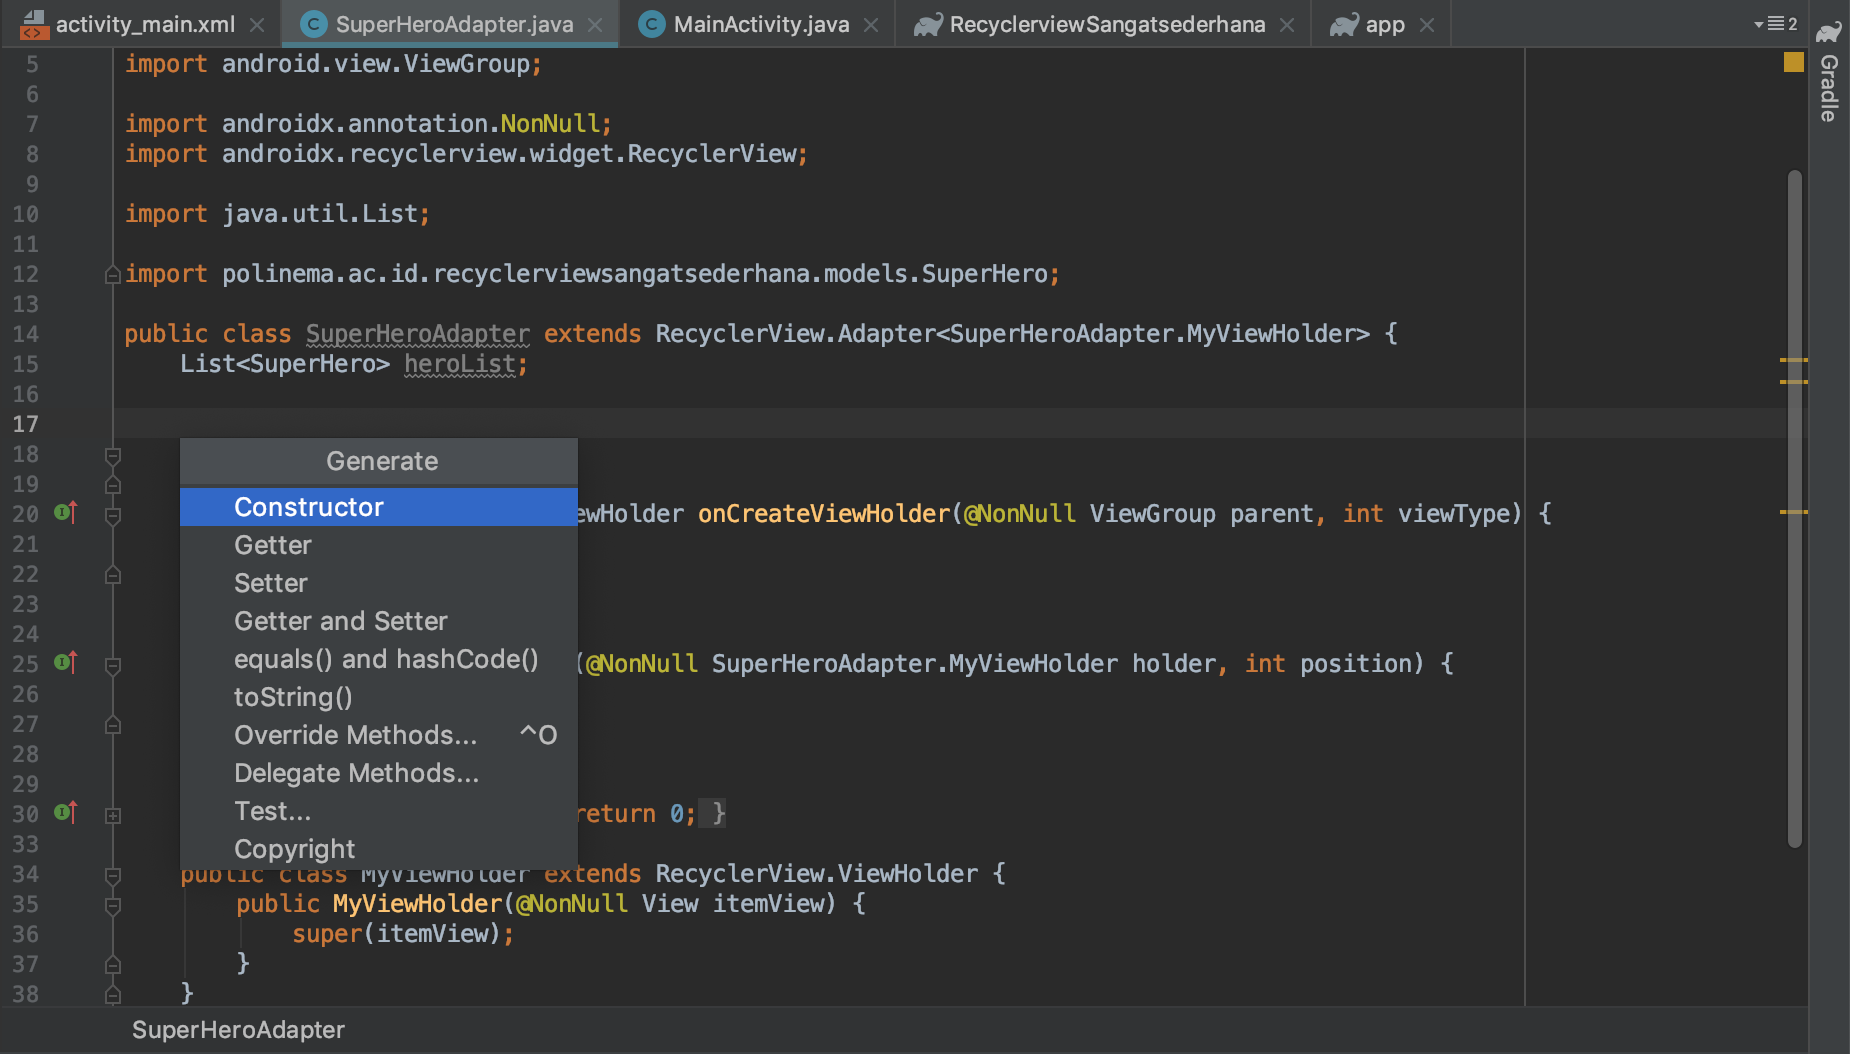Viewport: 1850px width, 1054px height.
Task: Open the Gradle tool window
Action: coord(1829,72)
